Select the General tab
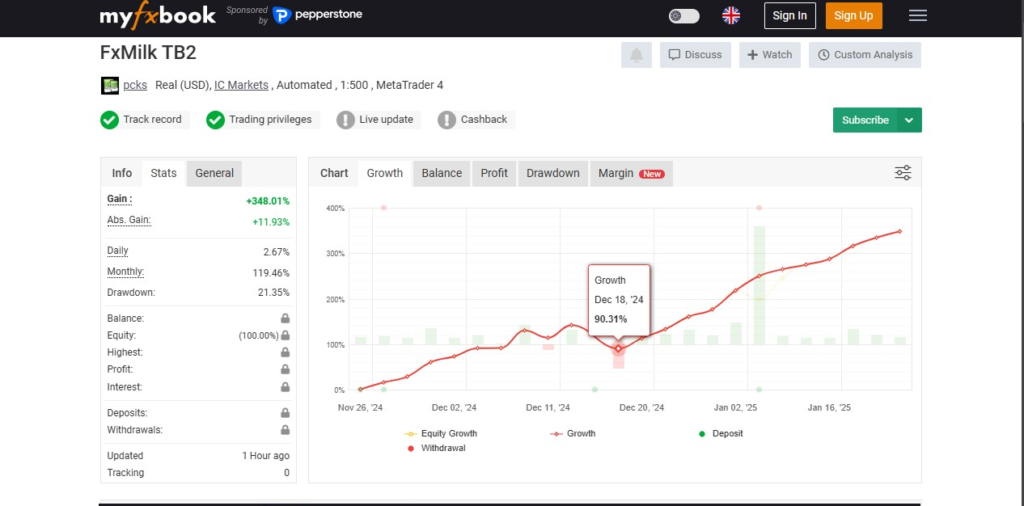This screenshot has height=506, width=1024. (214, 173)
